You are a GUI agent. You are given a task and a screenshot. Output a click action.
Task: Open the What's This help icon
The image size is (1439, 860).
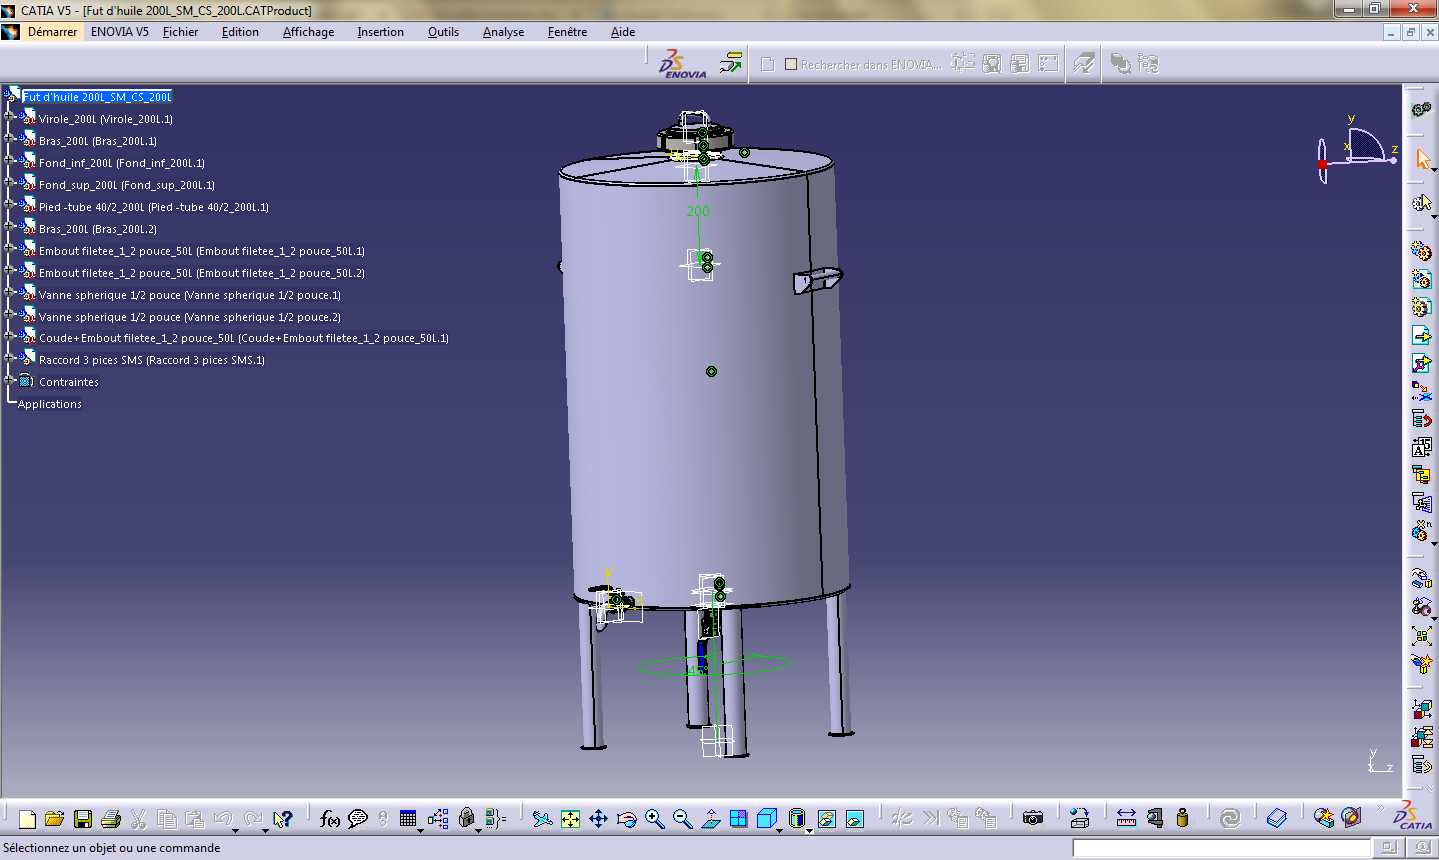pyautogui.click(x=283, y=819)
